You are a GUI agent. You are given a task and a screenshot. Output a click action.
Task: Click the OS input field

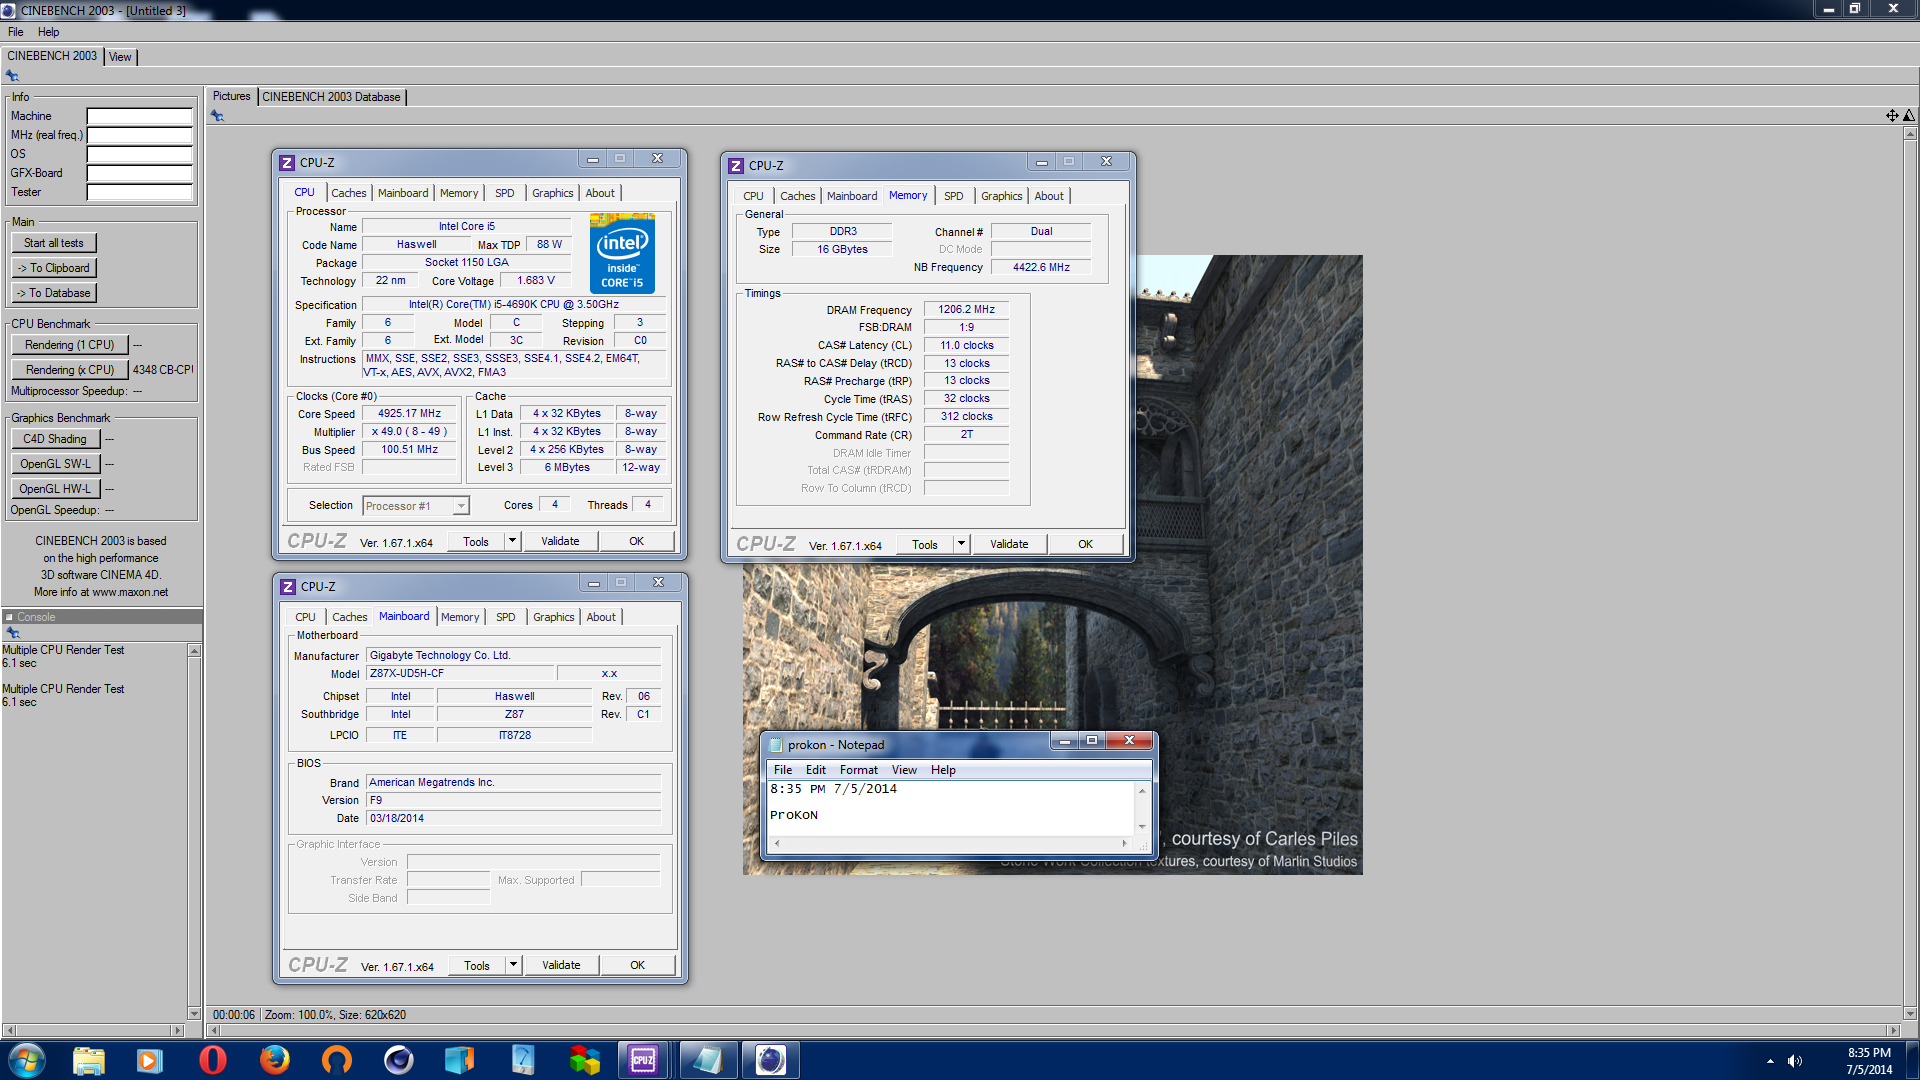click(139, 154)
